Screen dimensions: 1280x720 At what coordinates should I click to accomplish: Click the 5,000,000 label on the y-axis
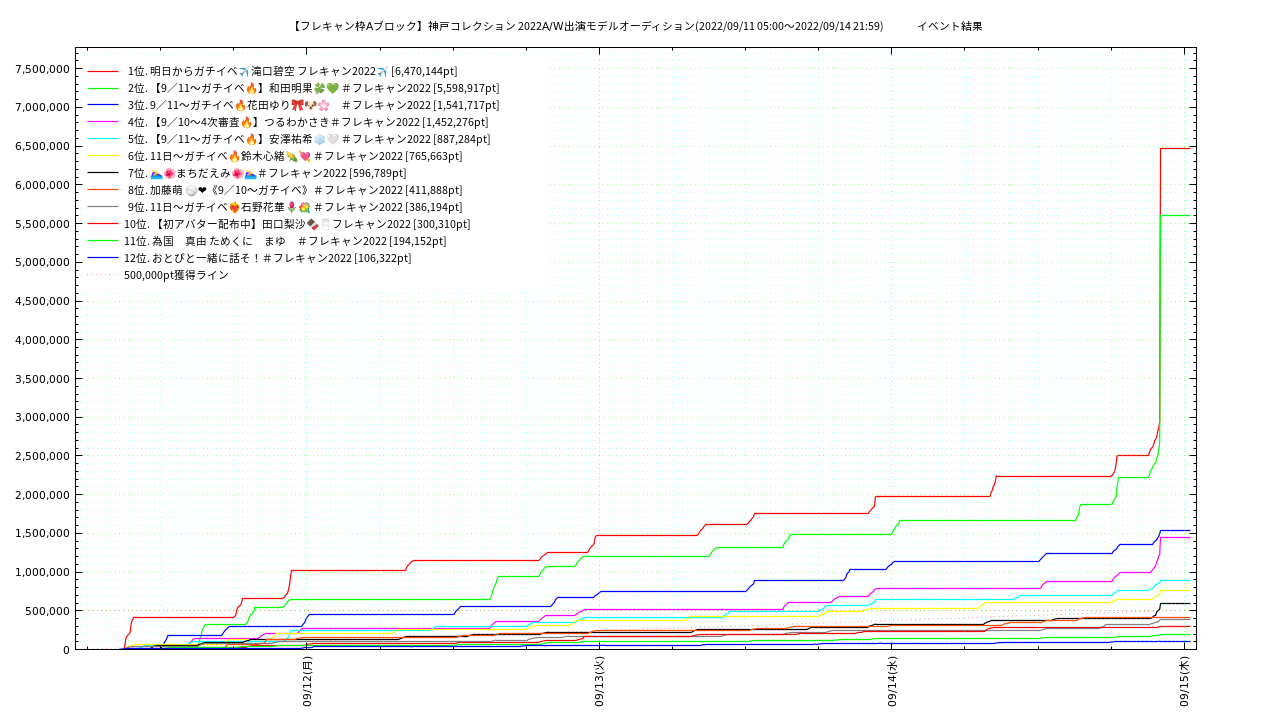pos(42,262)
